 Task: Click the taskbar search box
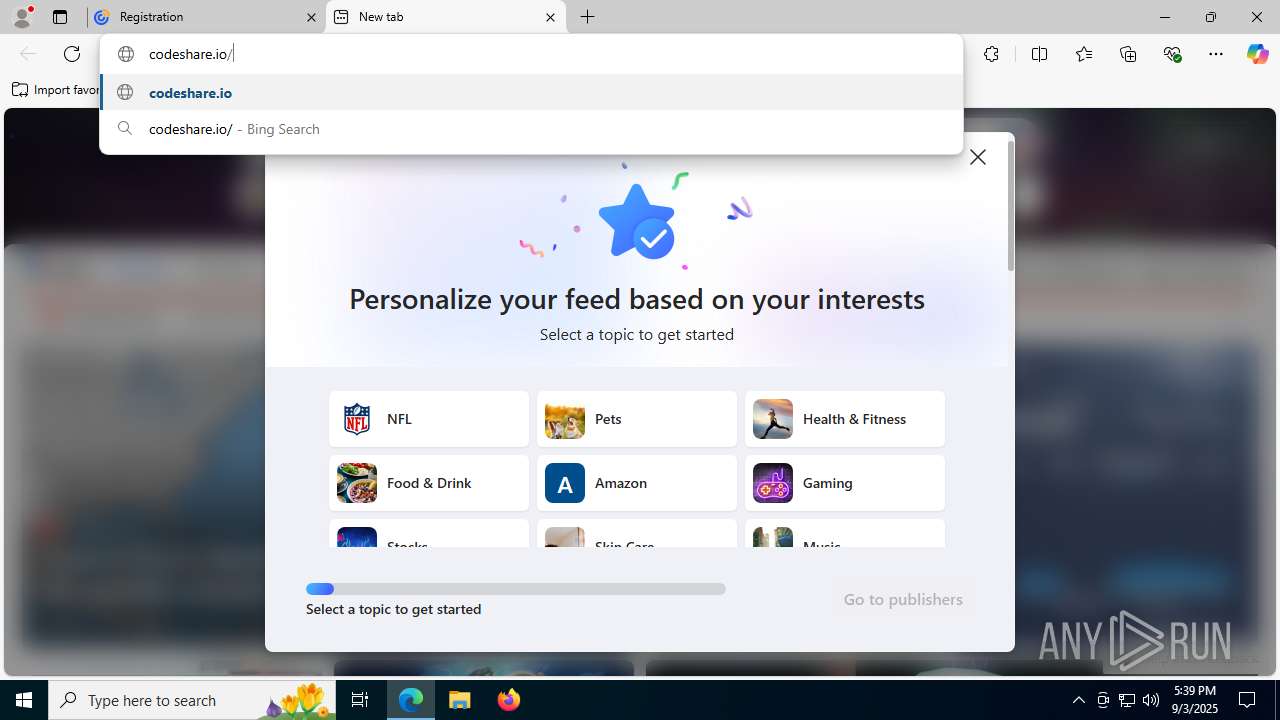point(192,700)
